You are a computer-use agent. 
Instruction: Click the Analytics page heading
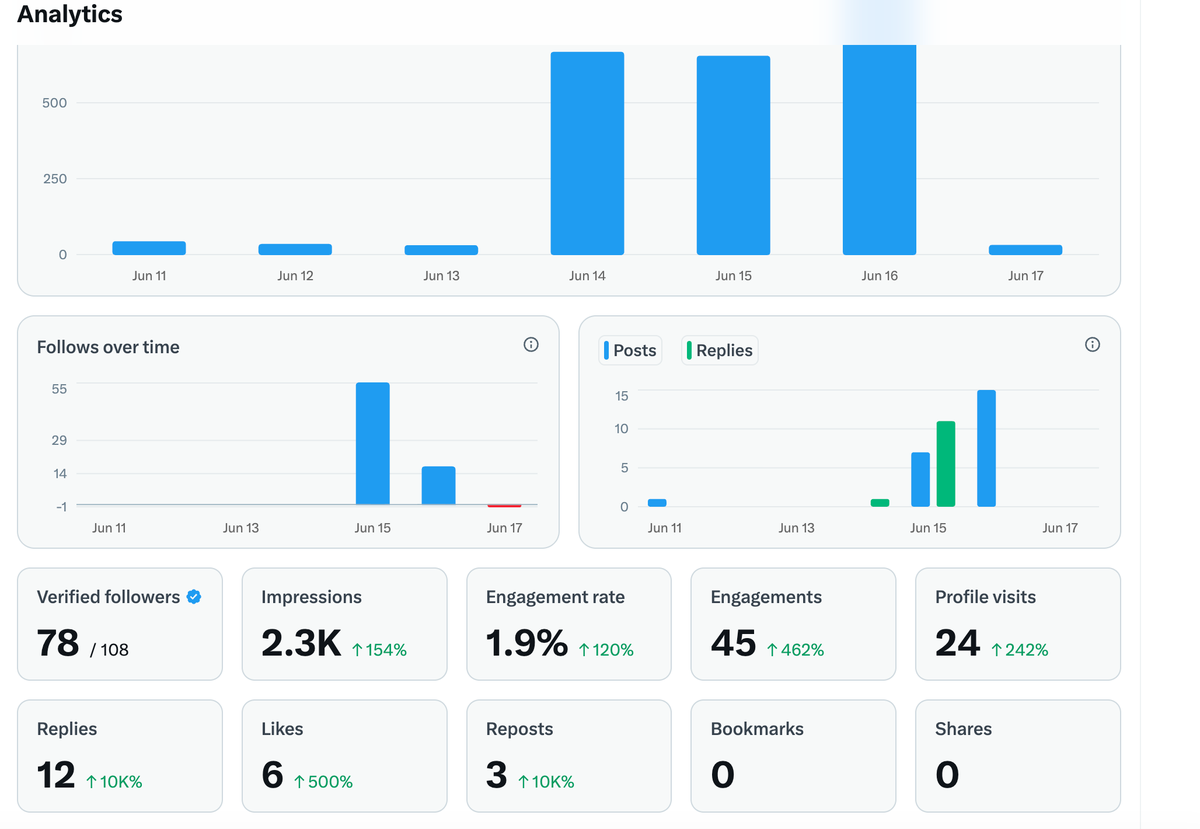pos(70,14)
